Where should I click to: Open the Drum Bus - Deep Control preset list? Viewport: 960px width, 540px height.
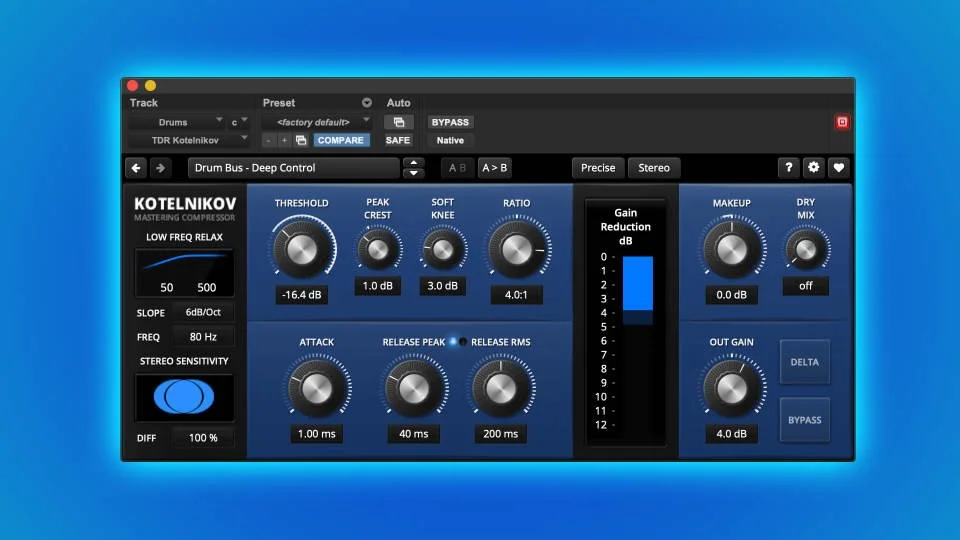tap(293, 168)
